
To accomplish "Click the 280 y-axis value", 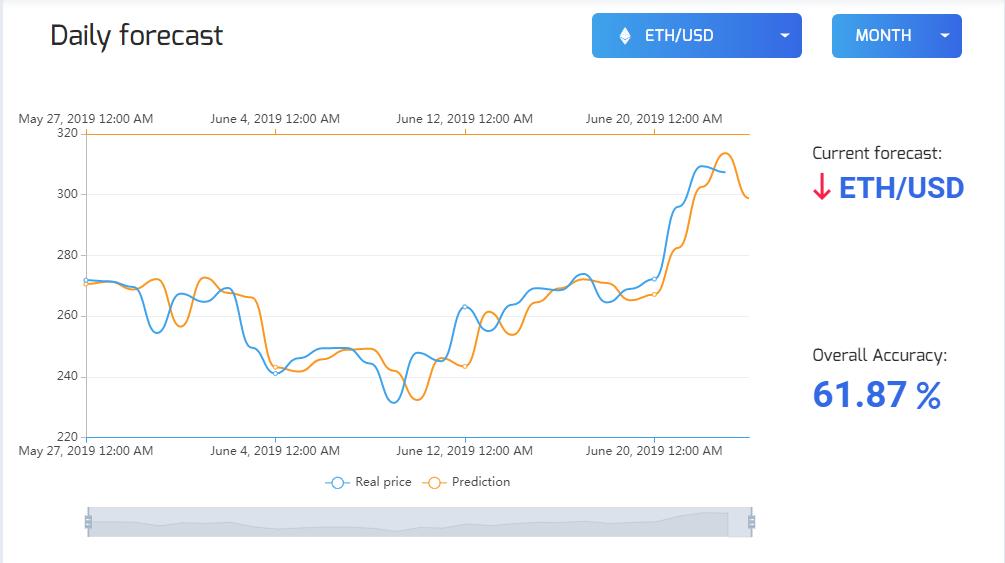I will (x=67, y=255).
